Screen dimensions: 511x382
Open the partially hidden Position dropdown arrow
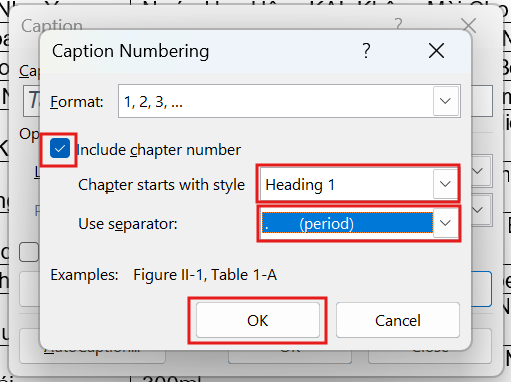[478, 210]
